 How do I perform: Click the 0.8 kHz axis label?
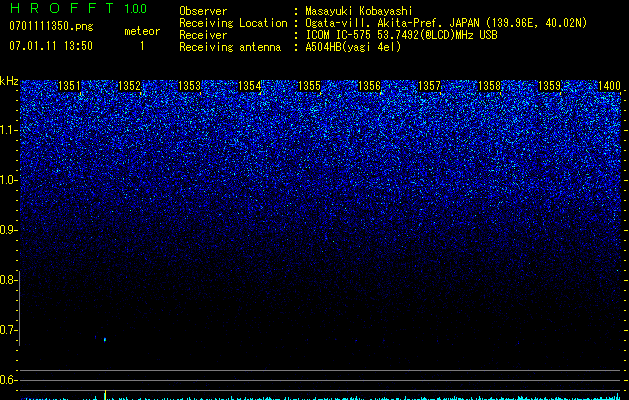pos(8,280)
